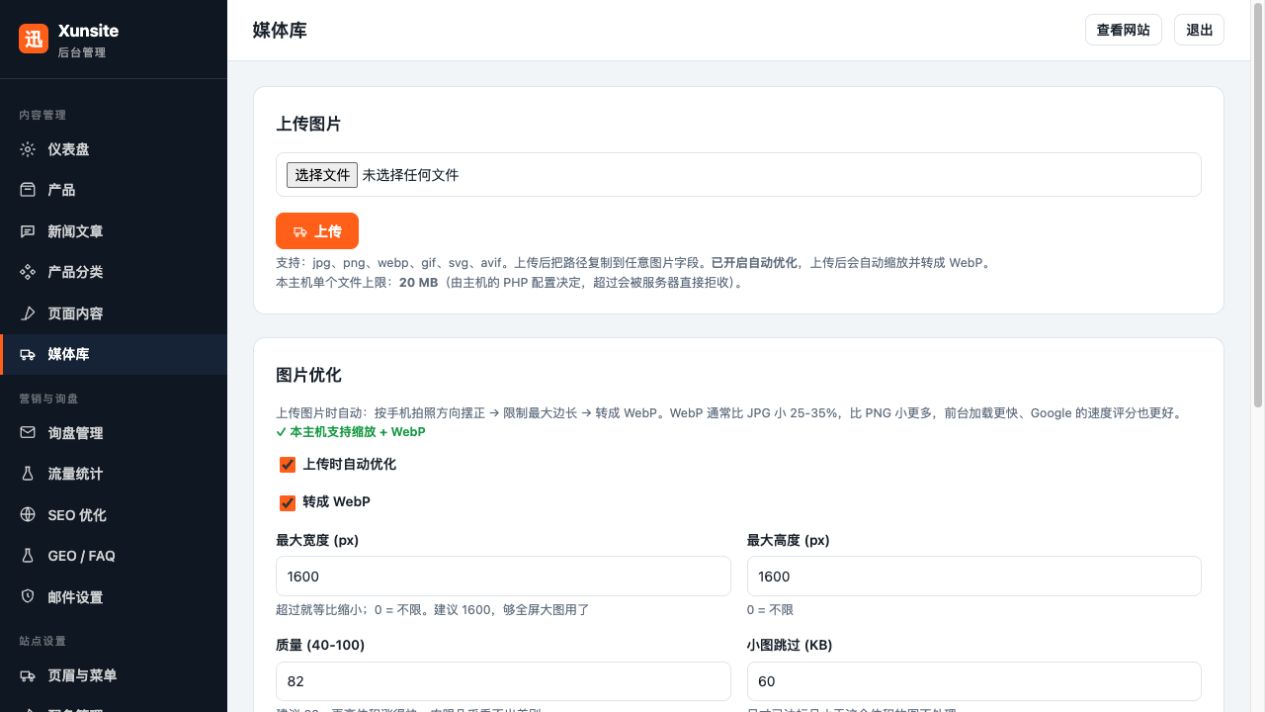Click the 页面内容 pen icon
Image resolution: width=1265 pixels, height=712 pixels.
pyautogui.click(x=28, y=313)
